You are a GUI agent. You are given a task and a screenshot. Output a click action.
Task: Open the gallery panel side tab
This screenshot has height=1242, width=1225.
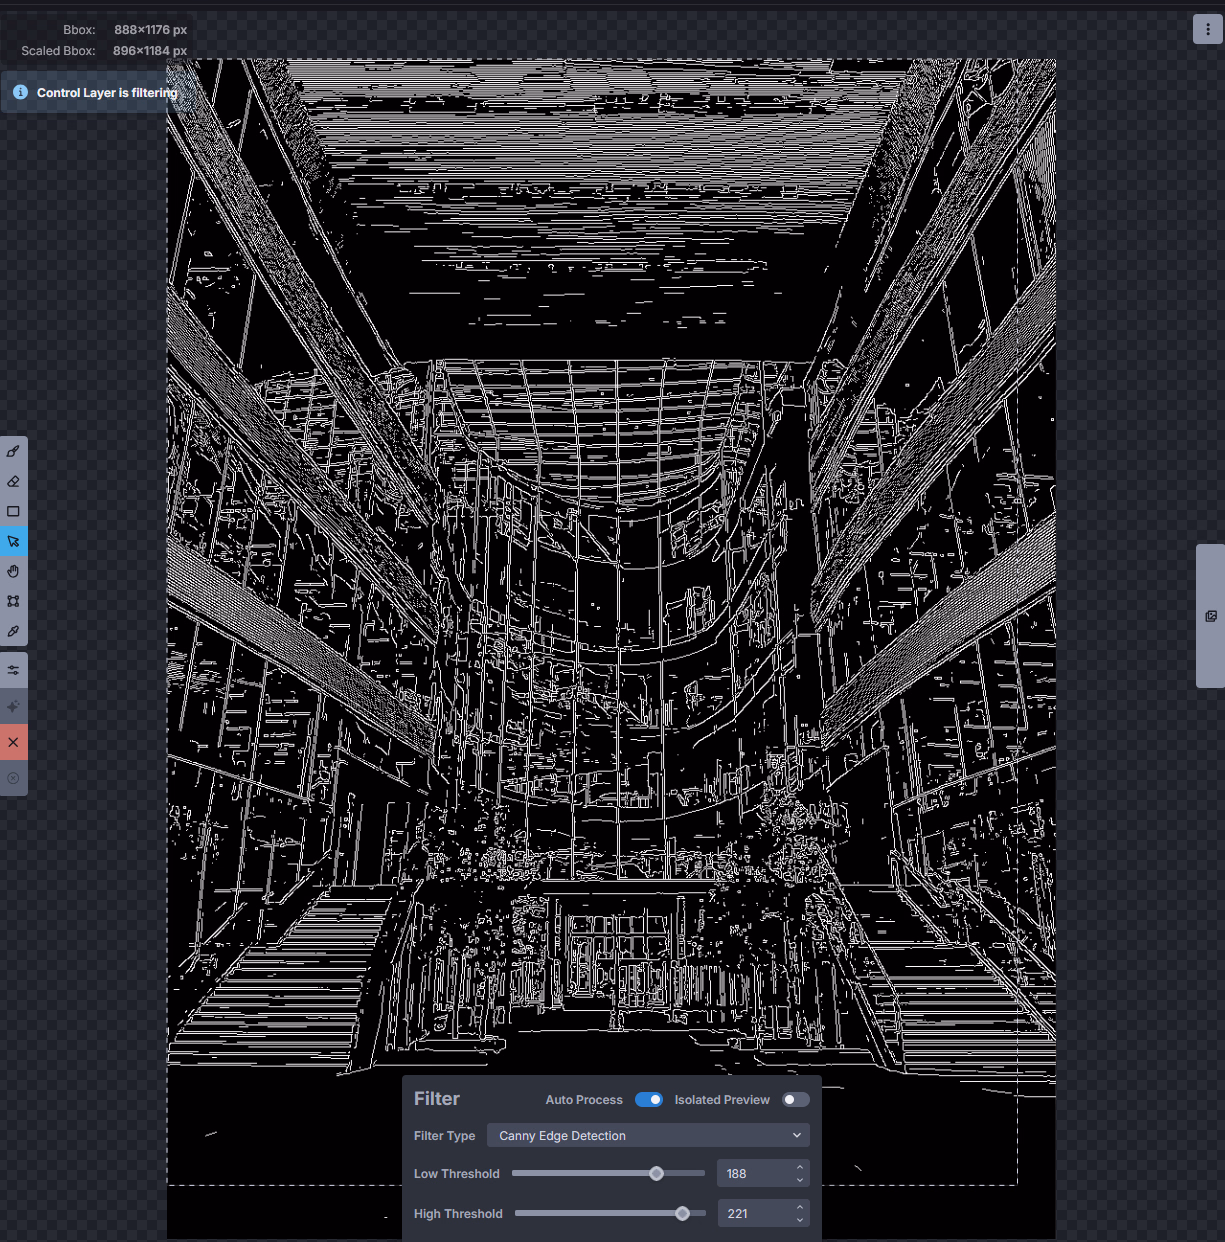1210,616
